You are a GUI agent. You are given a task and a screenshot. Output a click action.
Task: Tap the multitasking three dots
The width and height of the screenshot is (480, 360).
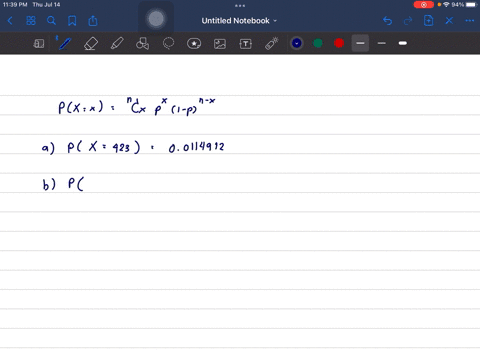tap(240, 6)
